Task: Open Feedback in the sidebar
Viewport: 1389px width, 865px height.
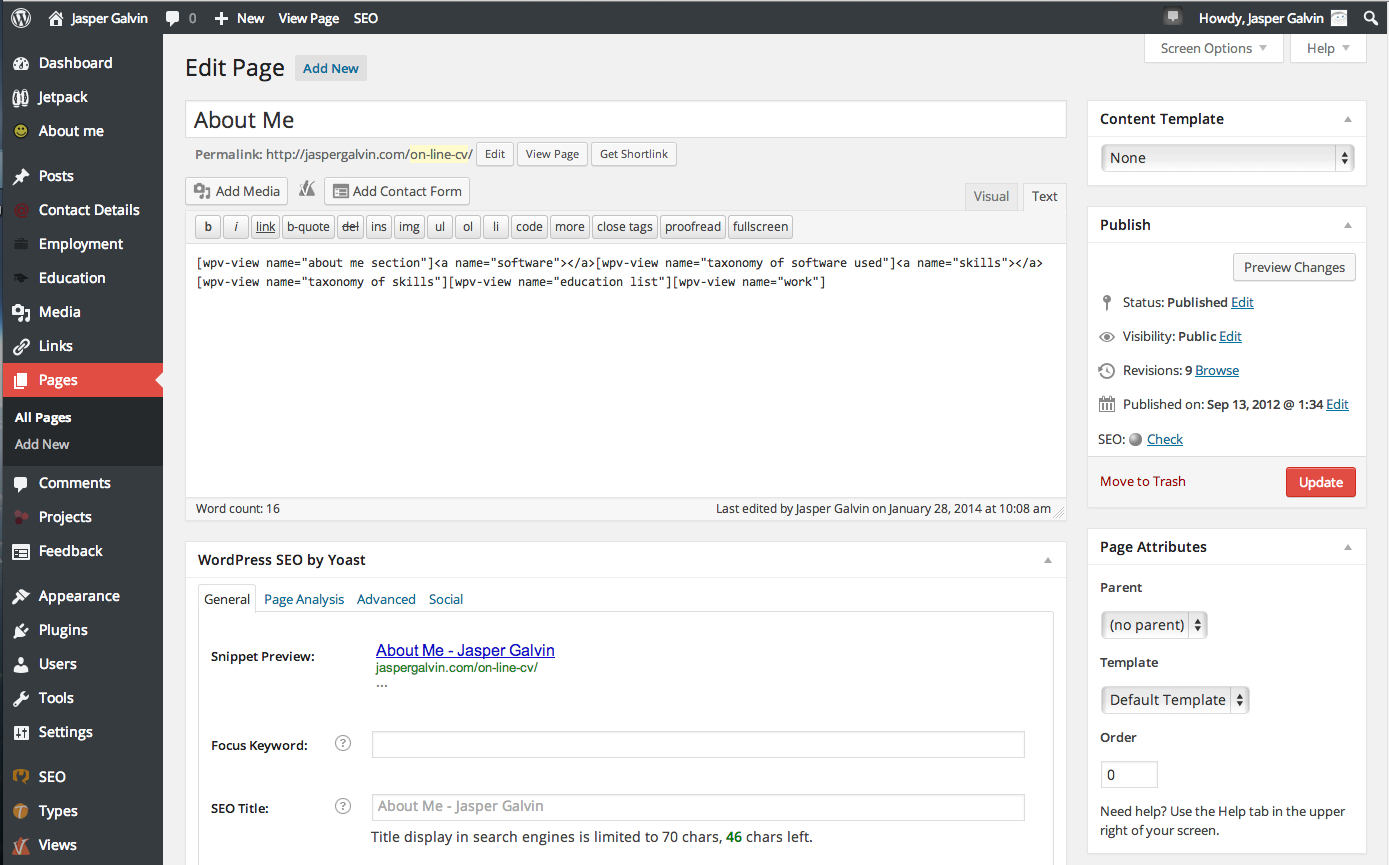Action: (70, 551)
